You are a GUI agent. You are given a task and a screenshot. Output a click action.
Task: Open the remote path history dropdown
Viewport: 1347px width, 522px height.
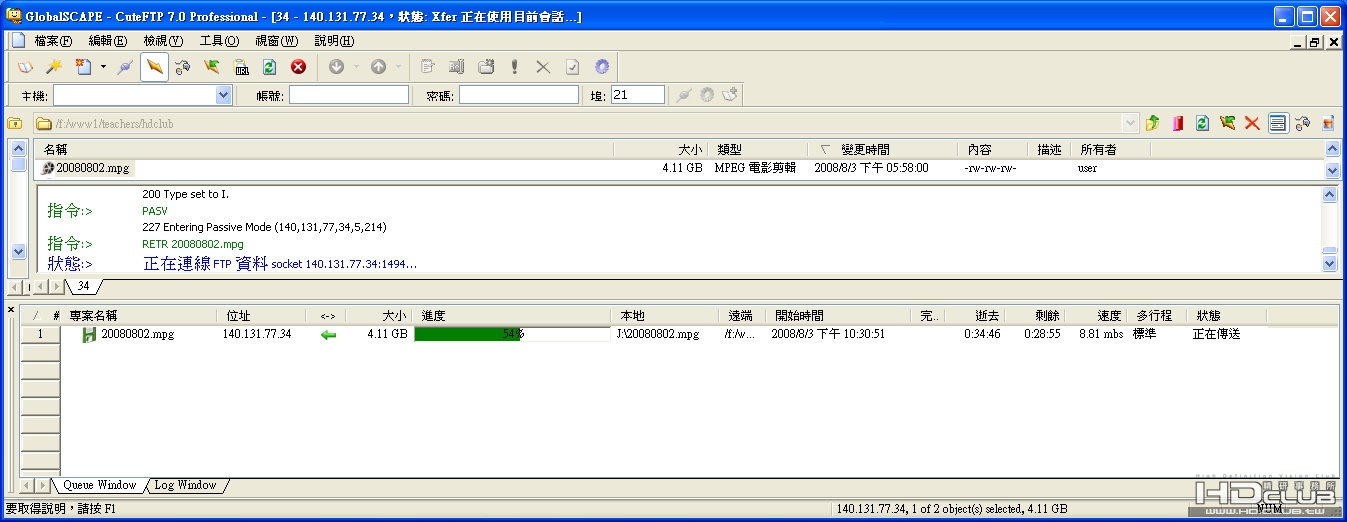(x=1131, y=123)
